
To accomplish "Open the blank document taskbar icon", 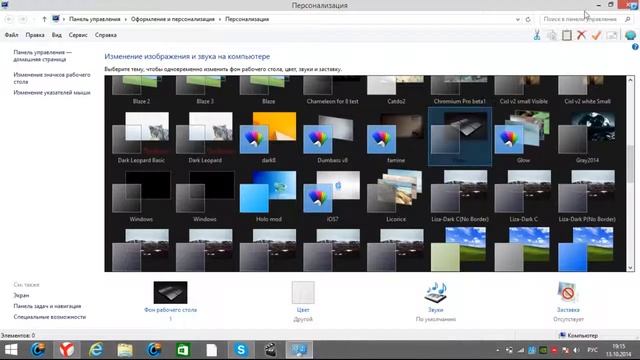I will pyautogui.click(x=212, y=350).
